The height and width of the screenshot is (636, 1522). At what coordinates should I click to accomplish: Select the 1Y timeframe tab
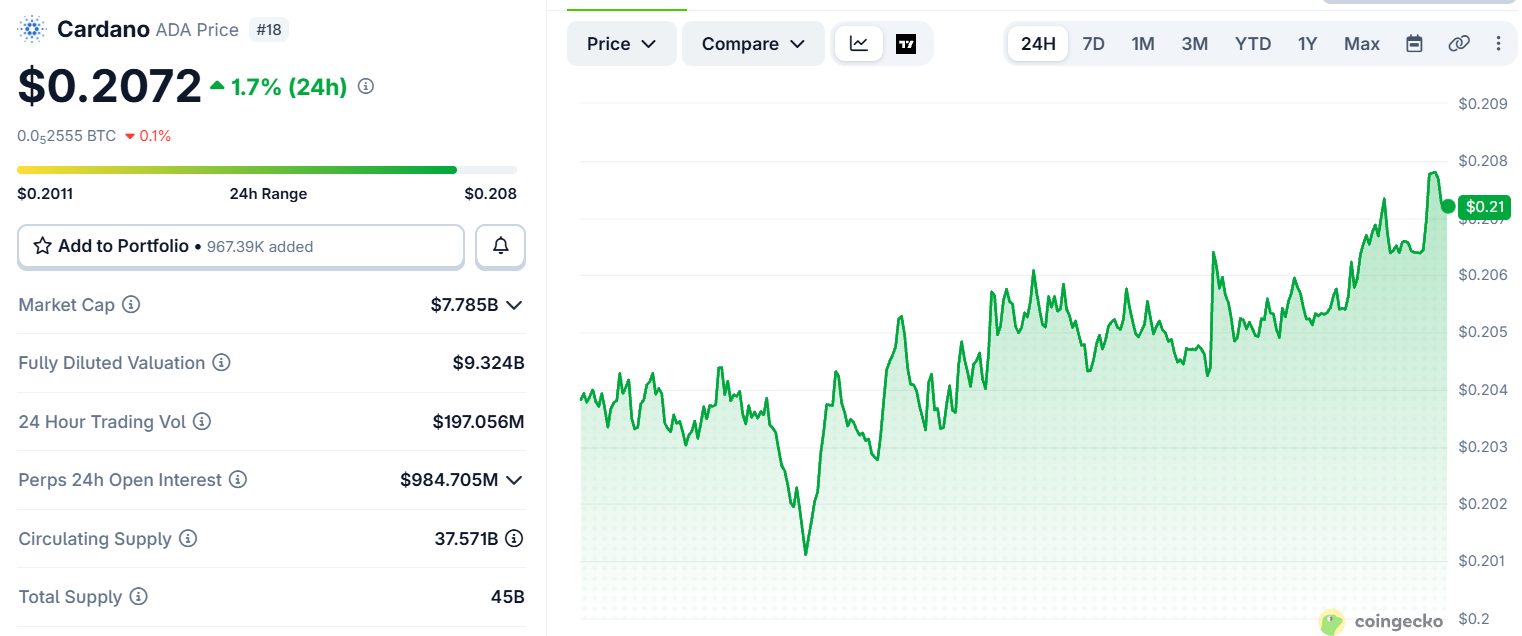click(x=1308, y=44)
